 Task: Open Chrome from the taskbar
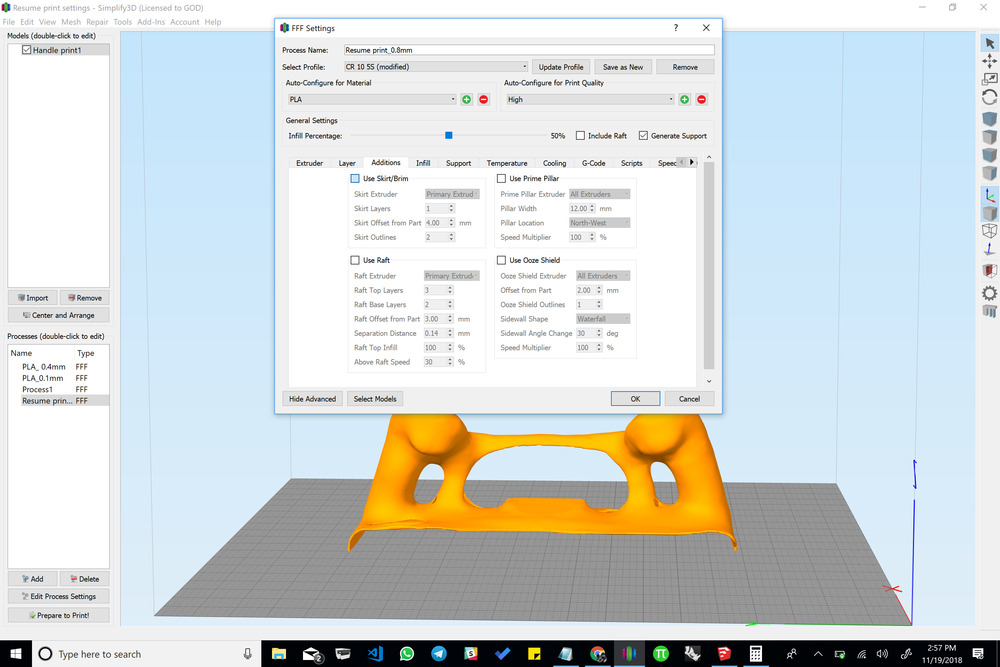pyautogui.click(x=598, y=654)
